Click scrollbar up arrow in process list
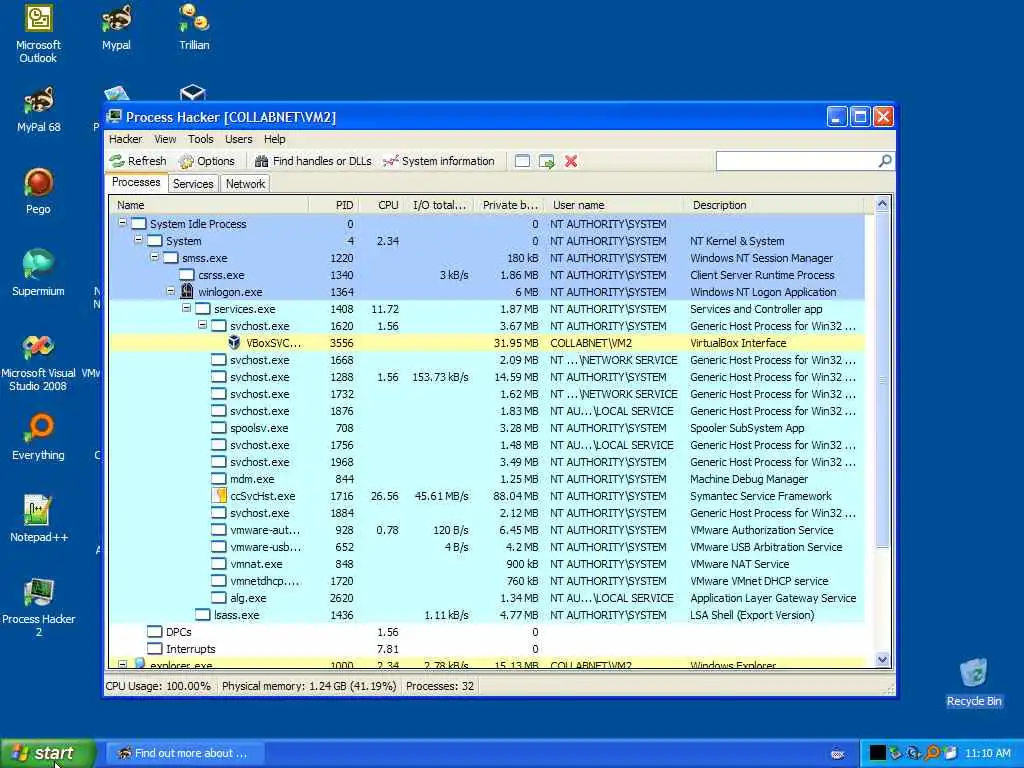 tap(882, 204)
